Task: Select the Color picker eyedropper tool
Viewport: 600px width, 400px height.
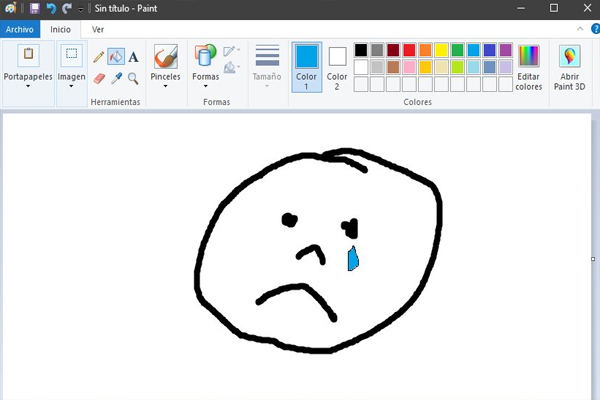Action: point(116,77)
